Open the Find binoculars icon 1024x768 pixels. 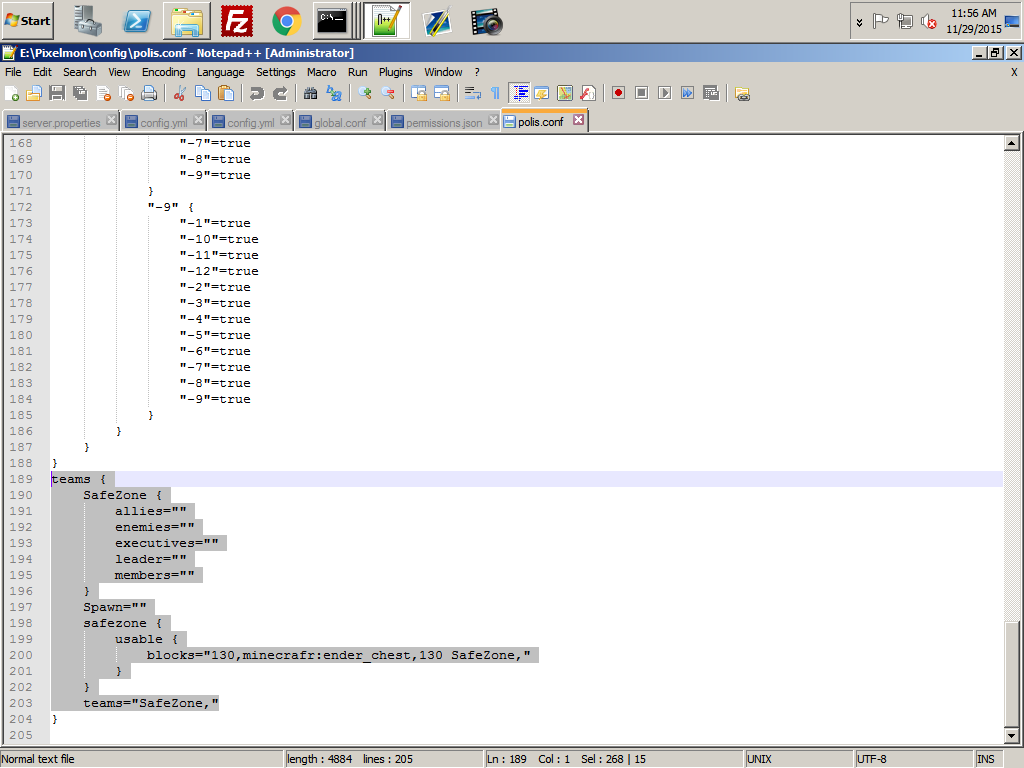(x=311, y=94)
